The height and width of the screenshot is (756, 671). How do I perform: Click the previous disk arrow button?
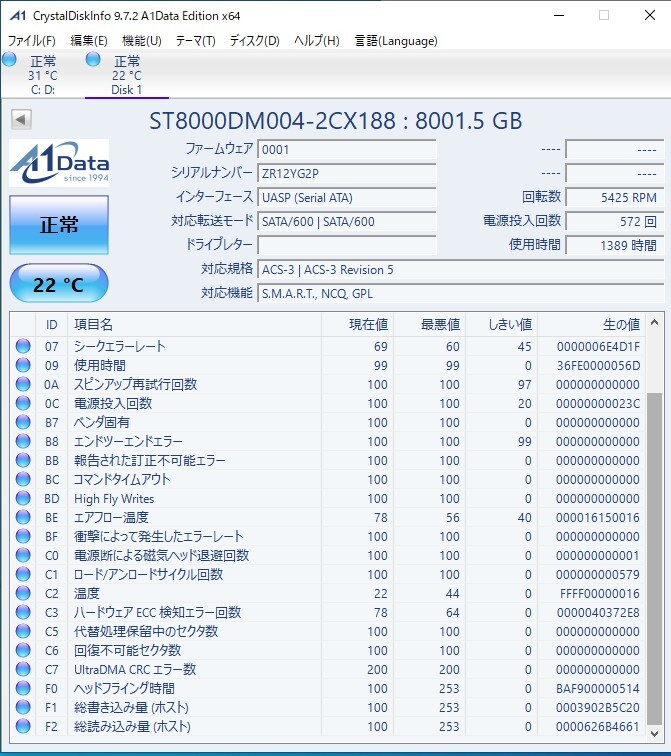pyautogui.click(x=21, y=120)
